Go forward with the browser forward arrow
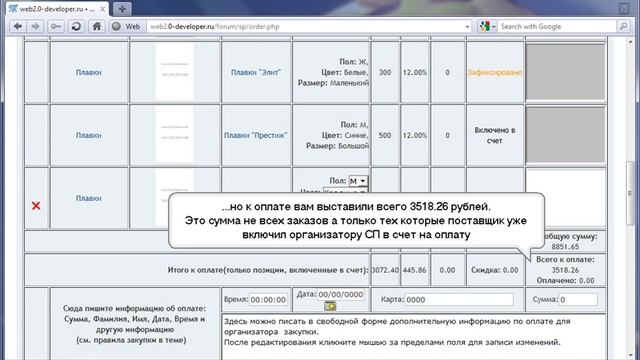The height and width of the screenshot is (360, 640). point(36,27)
